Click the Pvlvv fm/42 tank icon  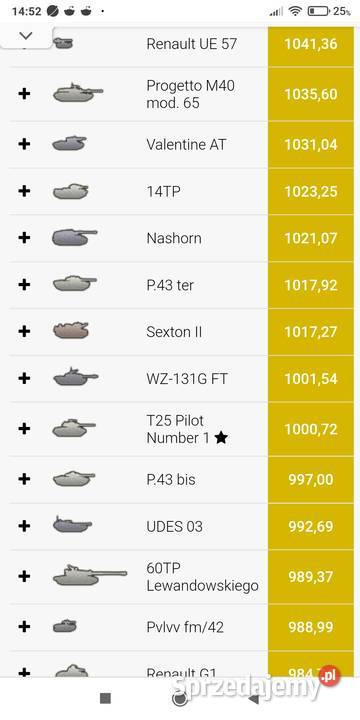(x=65, y=626)
